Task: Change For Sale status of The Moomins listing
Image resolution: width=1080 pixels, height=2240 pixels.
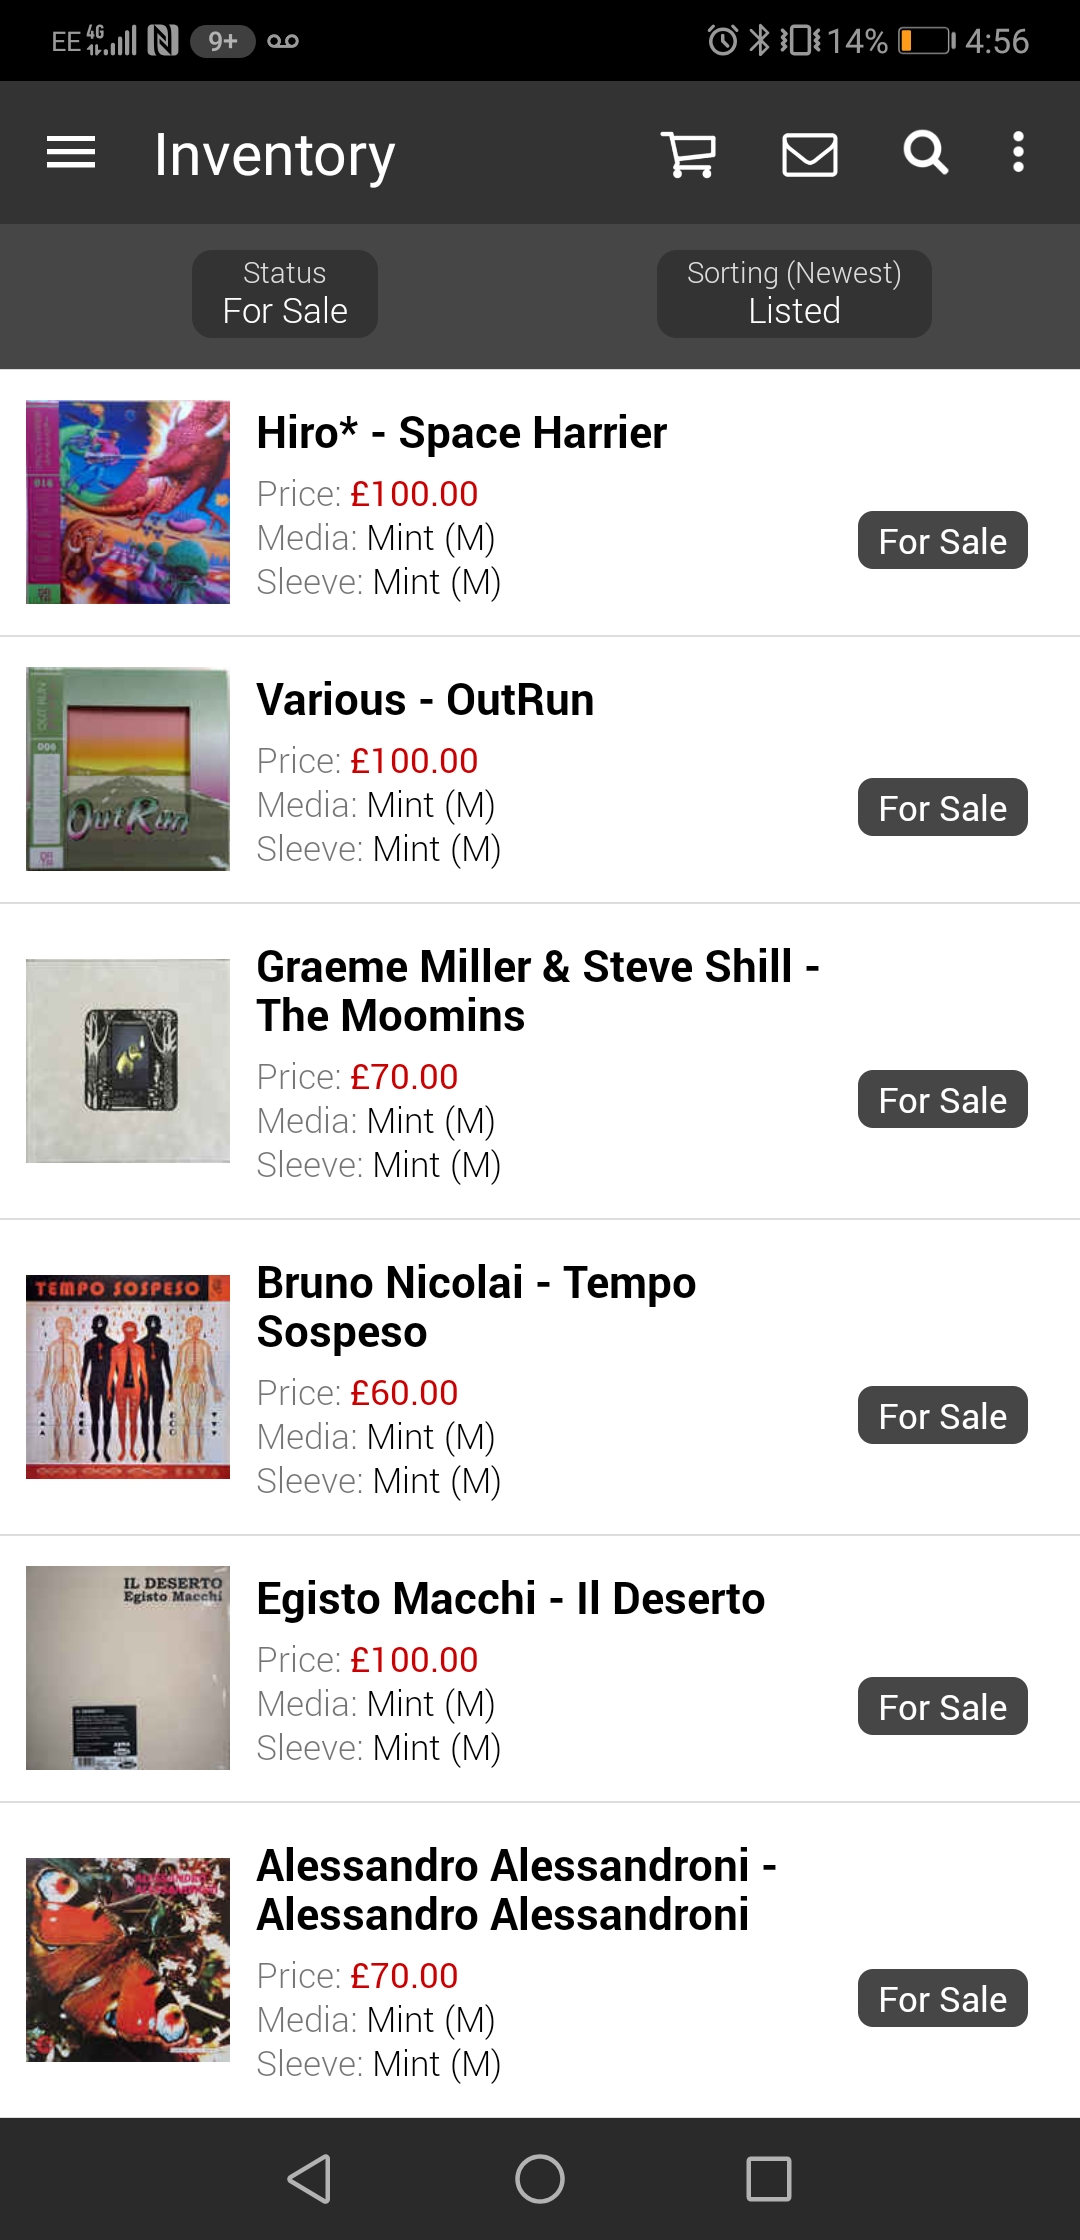Action: (941, 1098)
